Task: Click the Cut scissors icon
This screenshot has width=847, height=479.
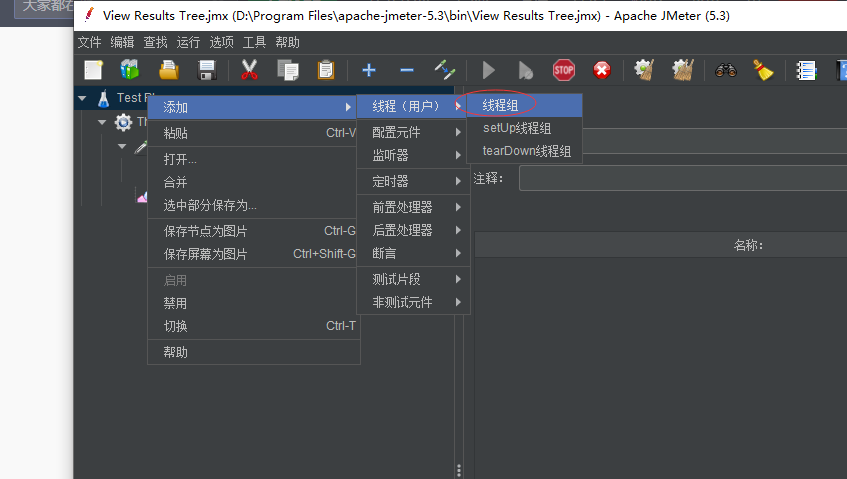Action: tap(249, 70)
